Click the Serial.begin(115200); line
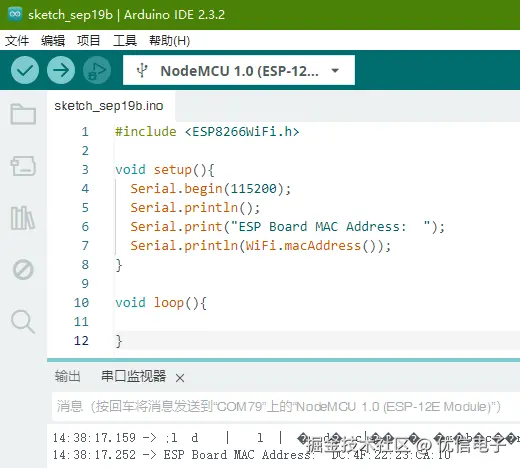Screen dimensions: 520x468 211,189
